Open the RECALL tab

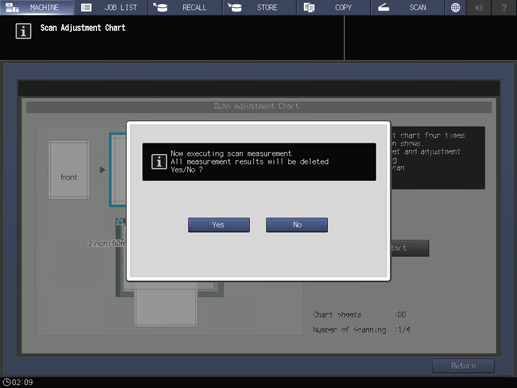pos(185,7)
